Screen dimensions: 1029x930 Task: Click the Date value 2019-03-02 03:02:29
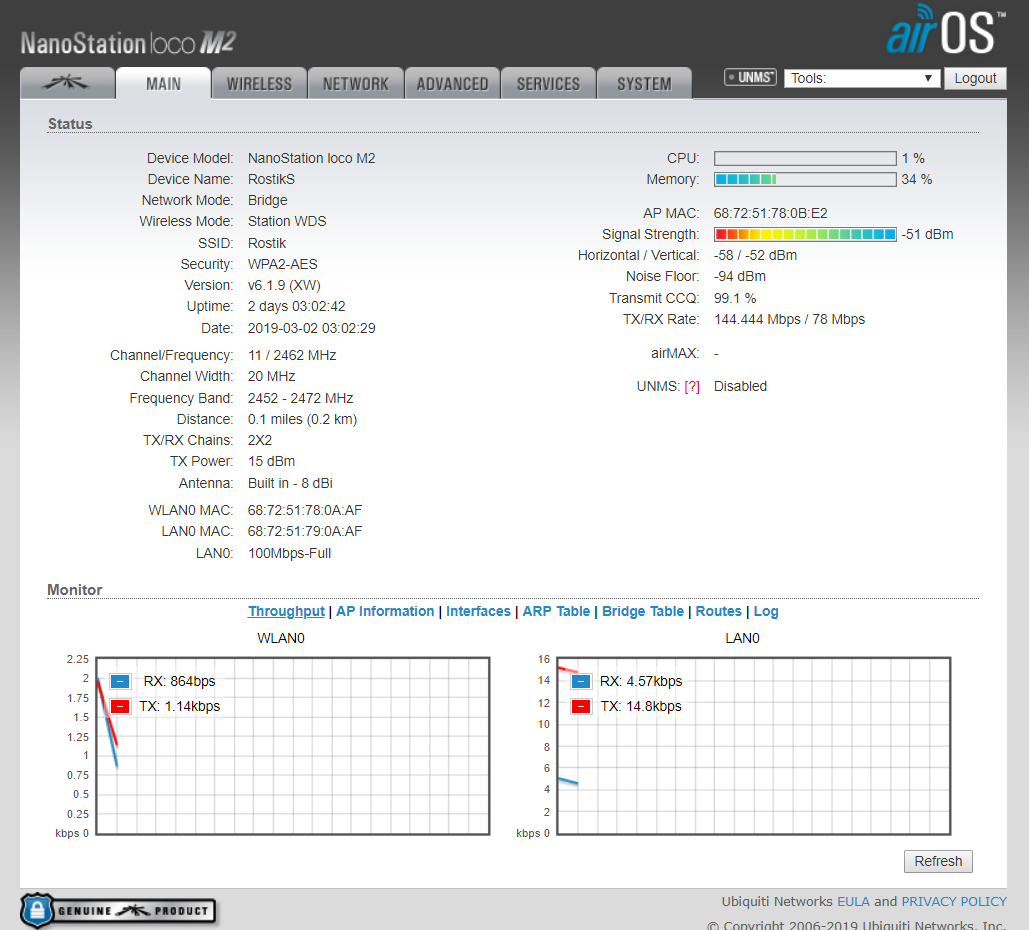[311, 328]
